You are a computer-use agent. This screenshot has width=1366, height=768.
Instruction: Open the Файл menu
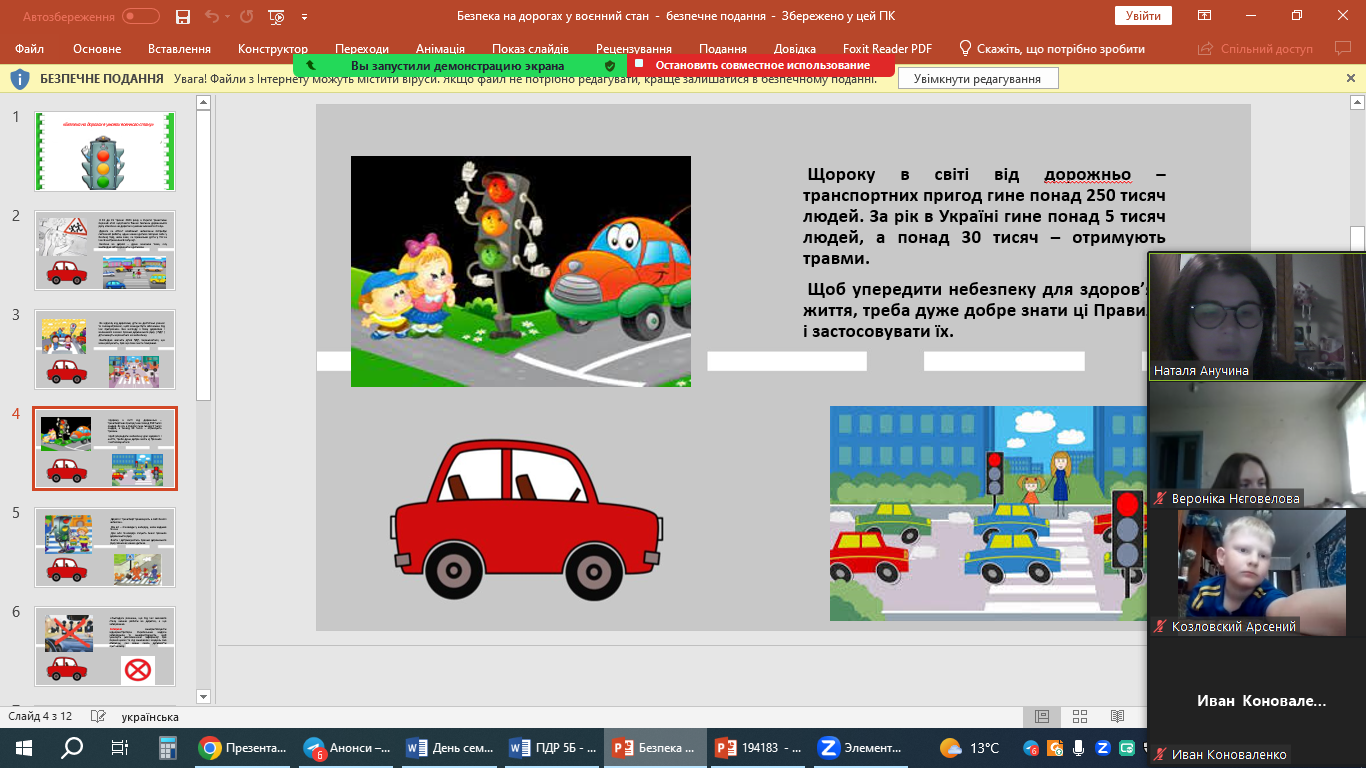30,49
